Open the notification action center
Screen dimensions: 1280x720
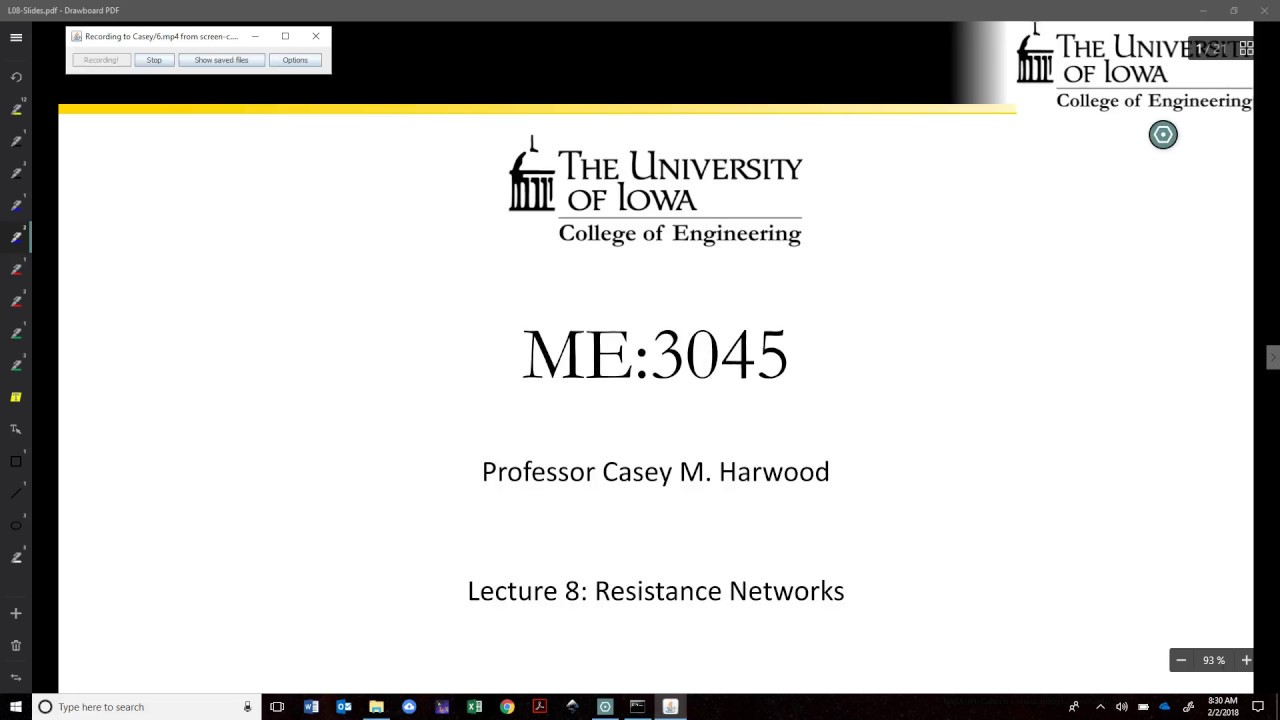tap(1258, 707)
